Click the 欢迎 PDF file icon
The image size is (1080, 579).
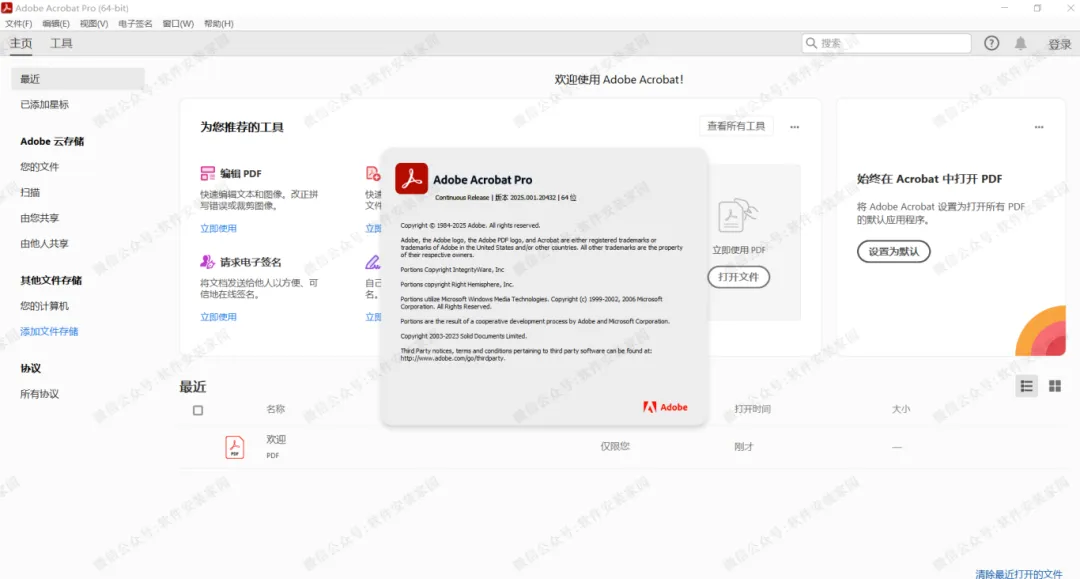[234, 447]
